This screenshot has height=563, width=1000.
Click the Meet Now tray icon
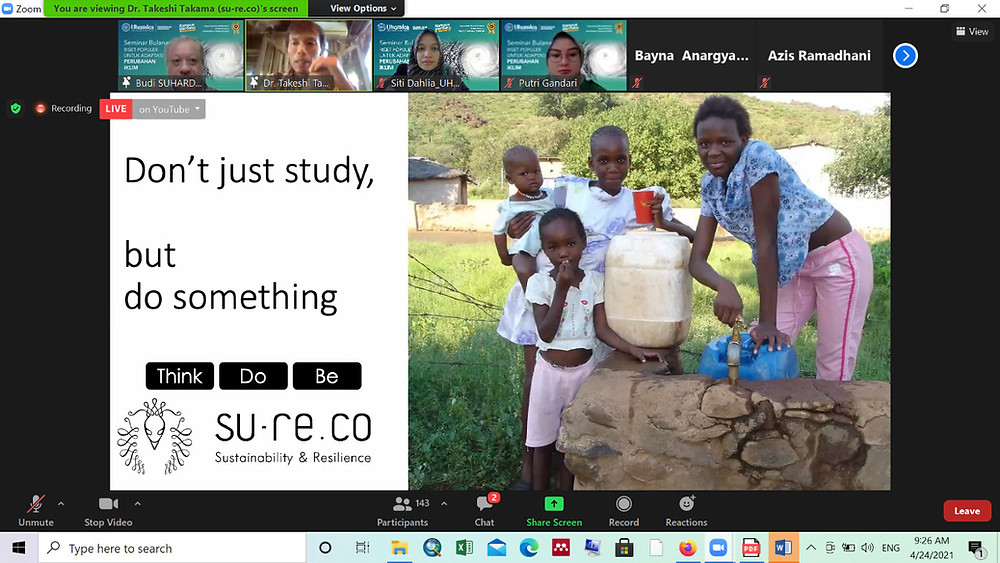click(x=830, y=548)
